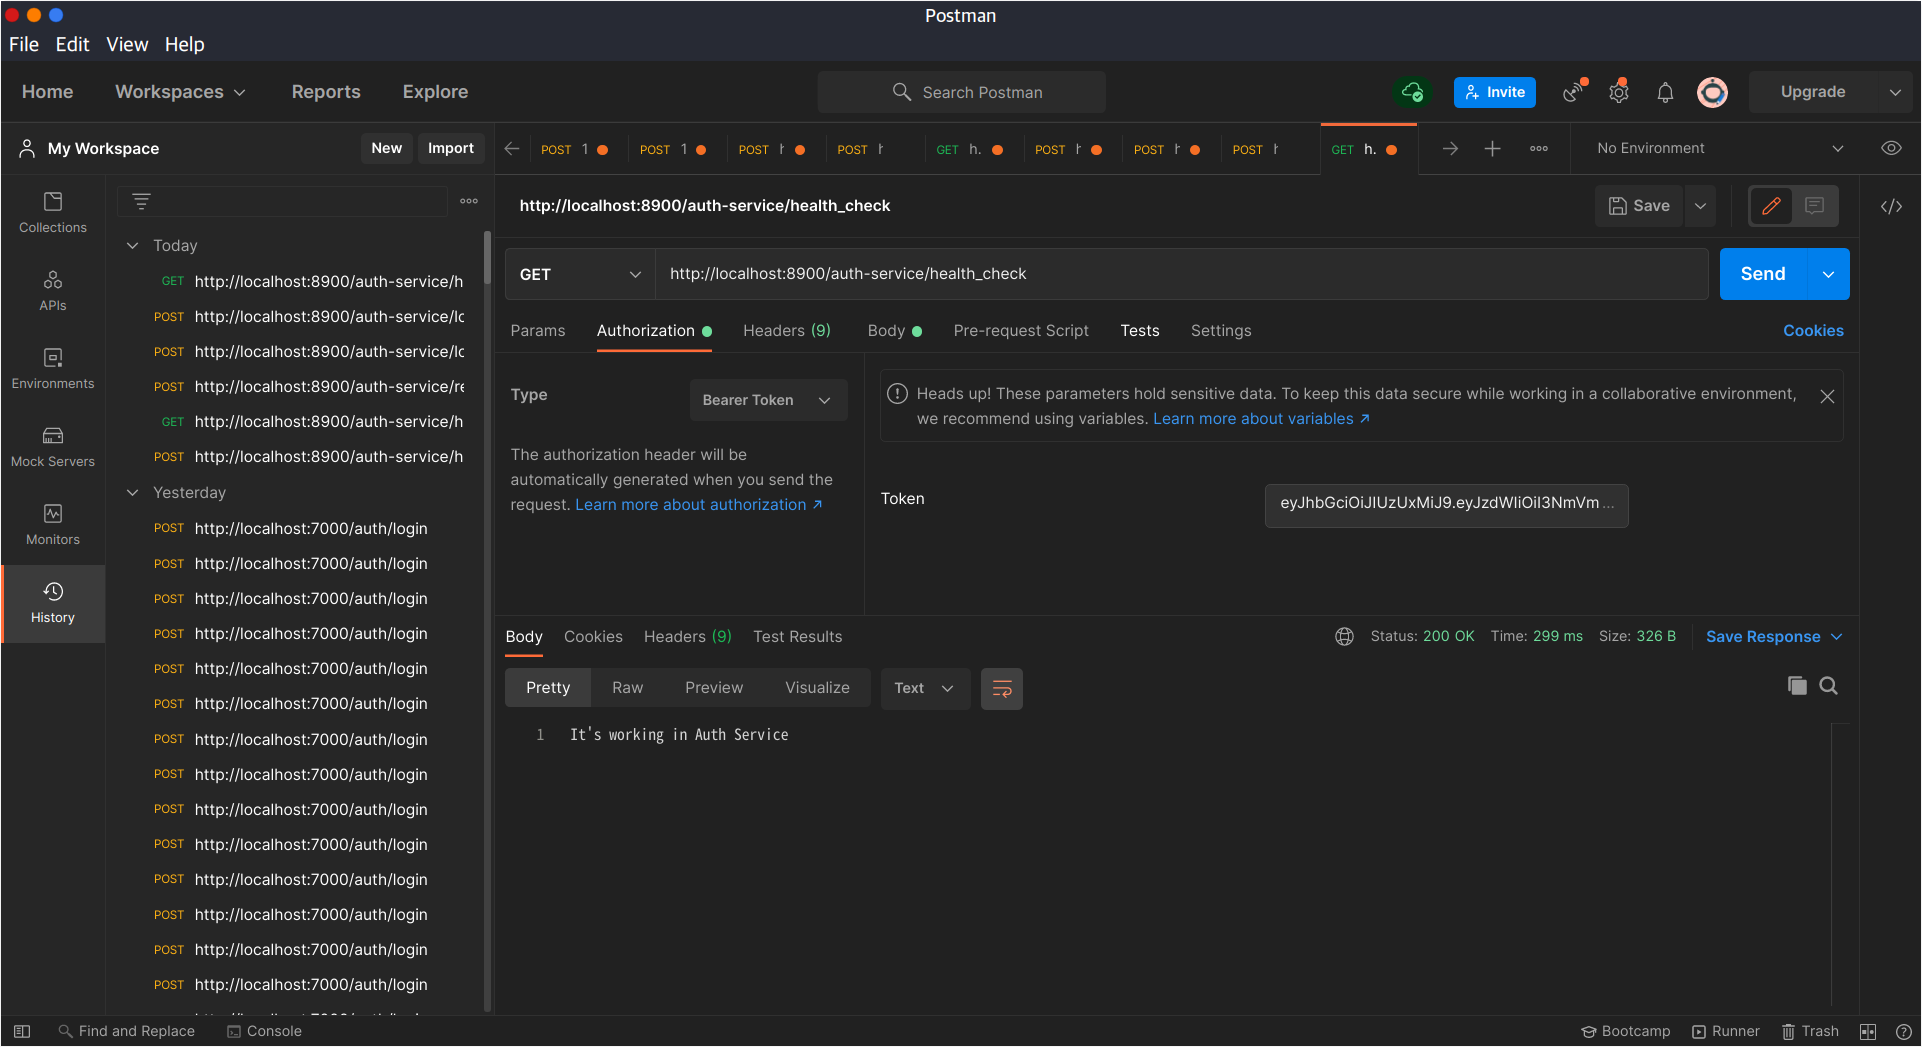Open the Mock Servers sidebar panel
The image size is (1922, 1047).
pyautogui.click(x=53, y=447)
